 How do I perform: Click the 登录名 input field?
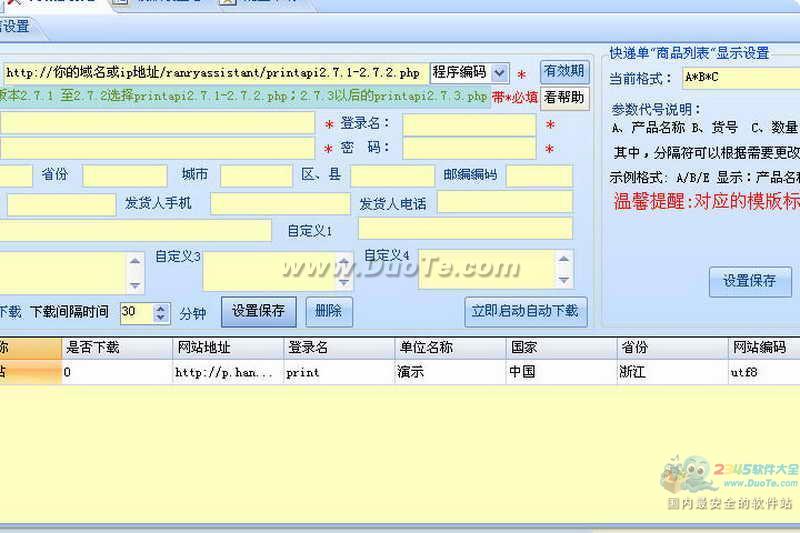click(x=469, y=125)
